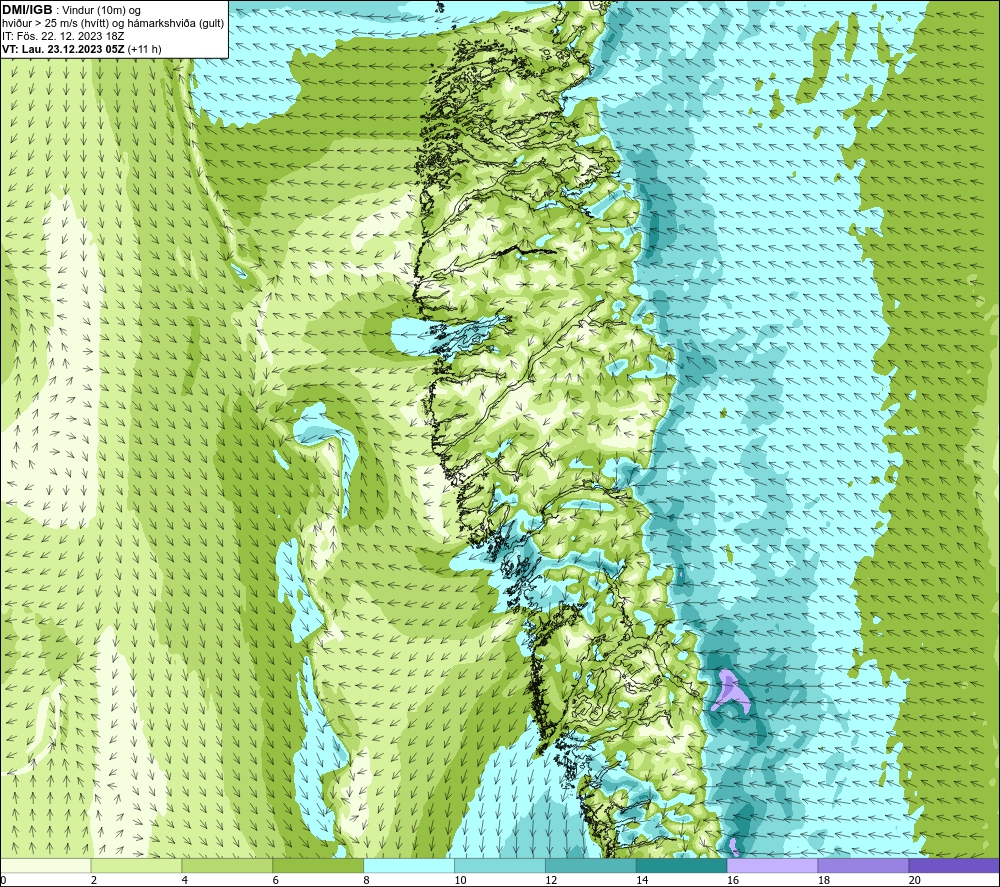
Task: Click the legend value "2"
Action: click(94, 880)
